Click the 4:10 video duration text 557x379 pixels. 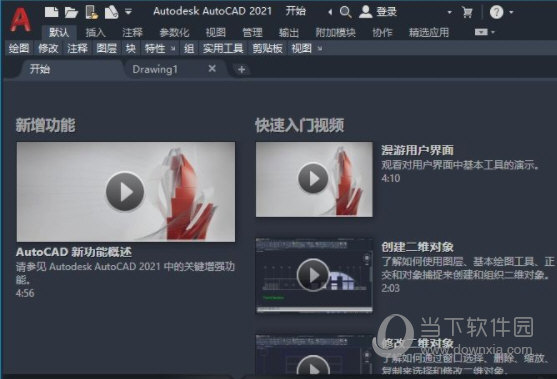click(391, 178)
